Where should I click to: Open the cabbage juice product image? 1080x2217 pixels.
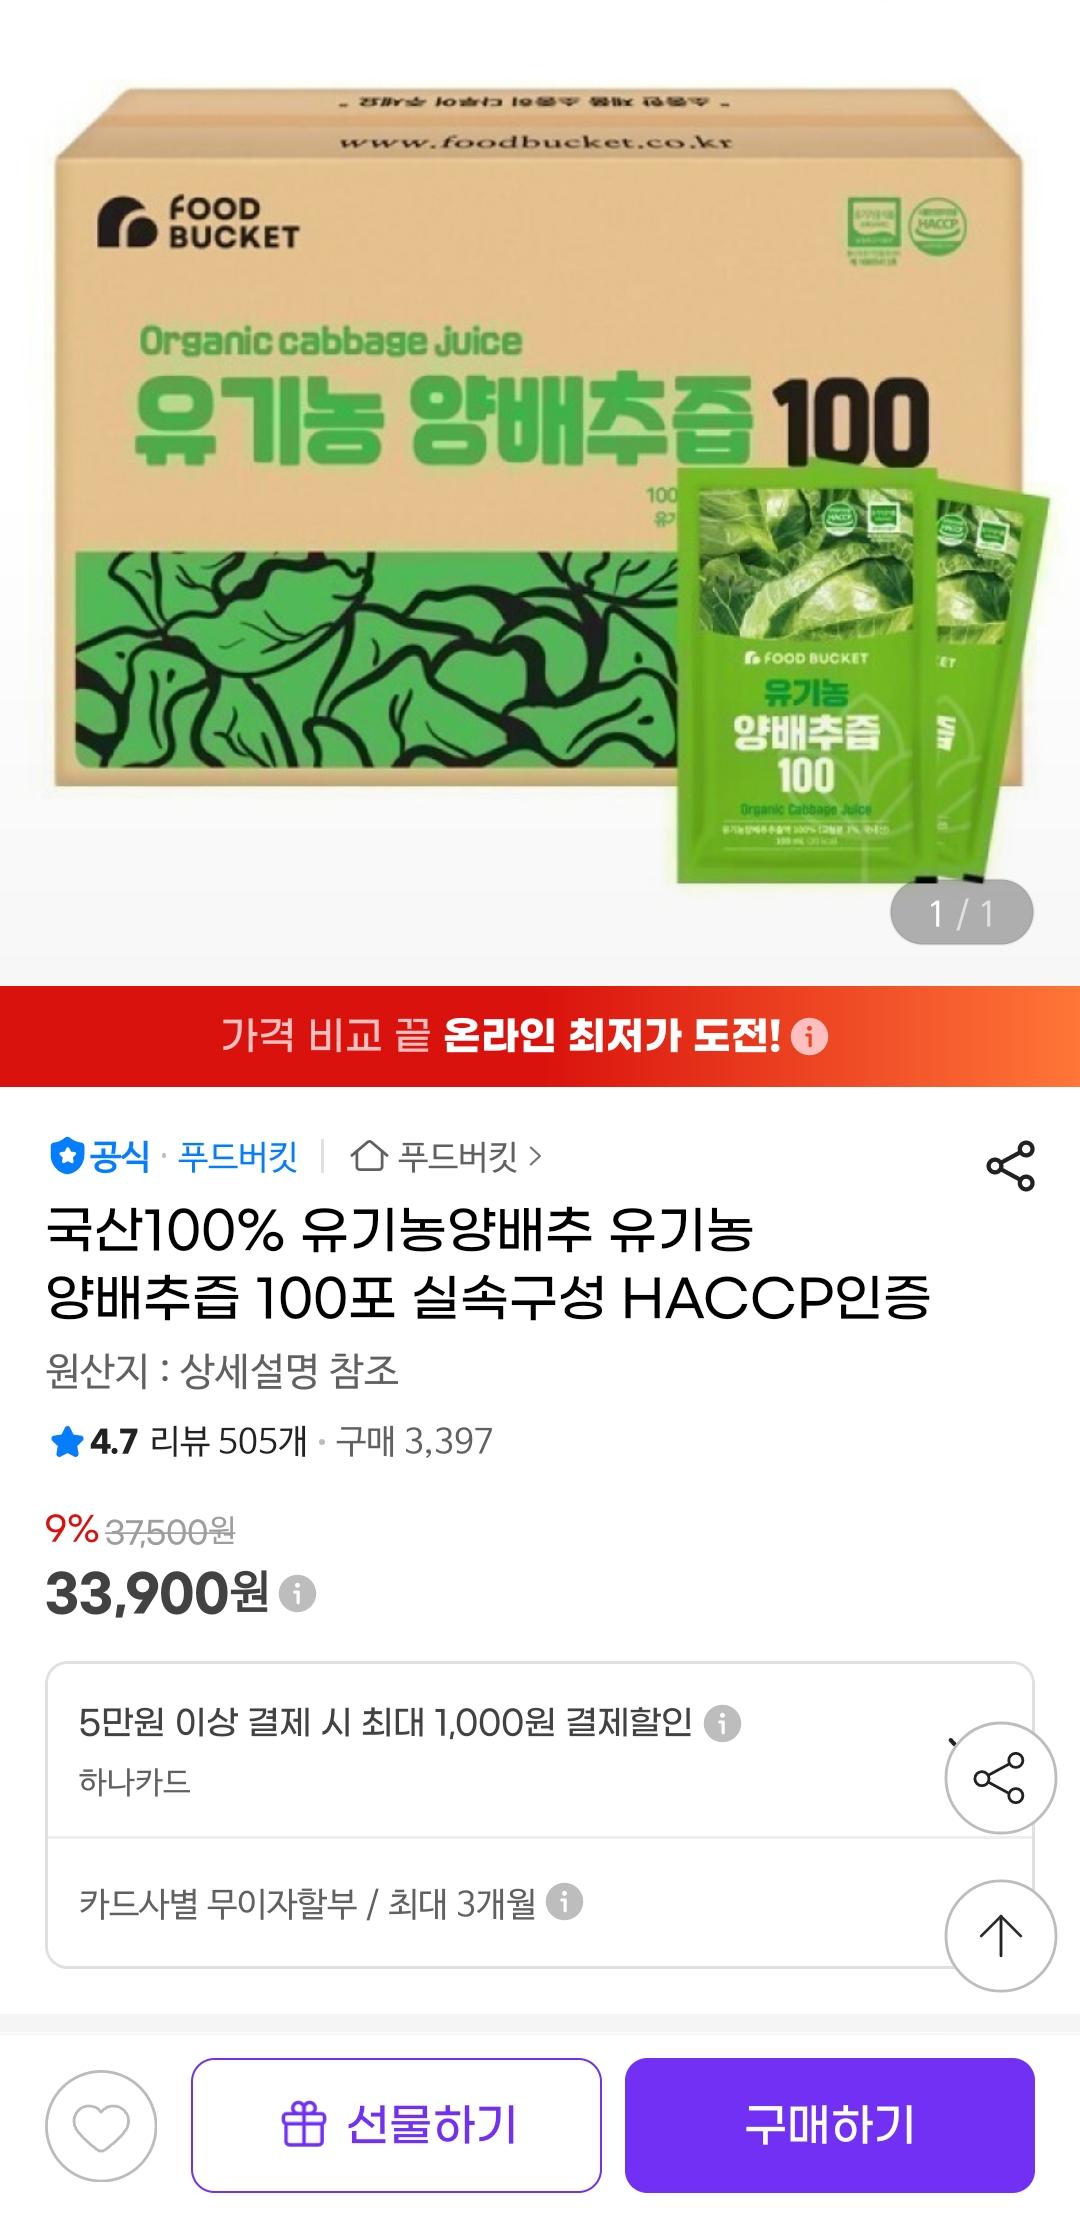coord(540,490)
